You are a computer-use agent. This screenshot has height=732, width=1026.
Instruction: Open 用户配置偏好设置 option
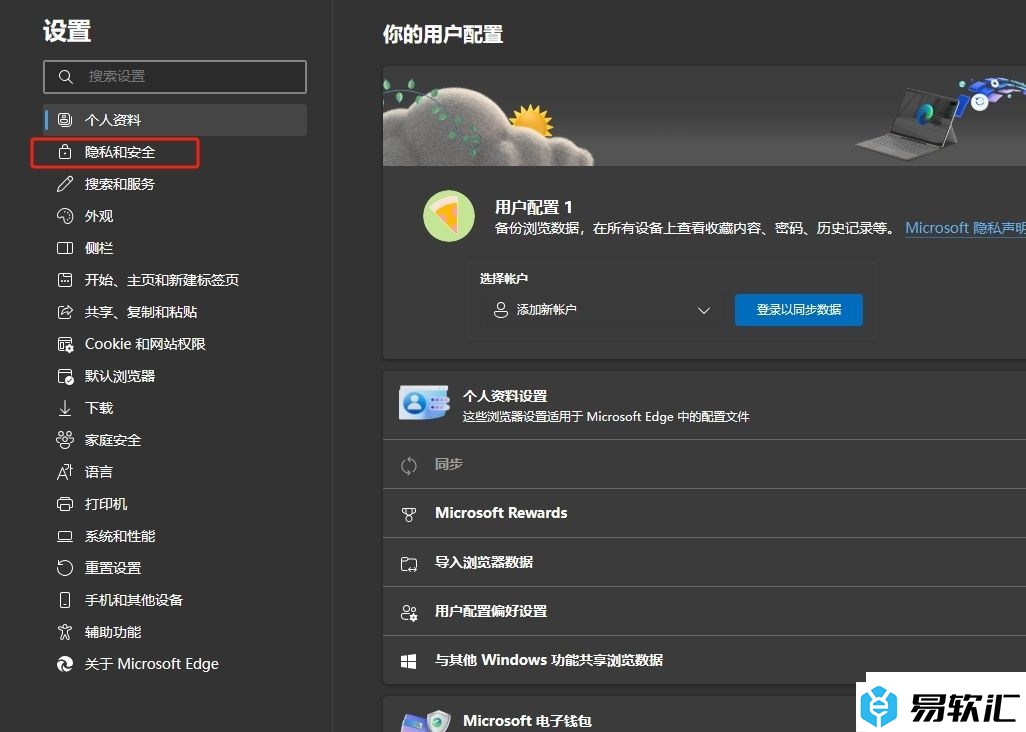click(704, 611)
